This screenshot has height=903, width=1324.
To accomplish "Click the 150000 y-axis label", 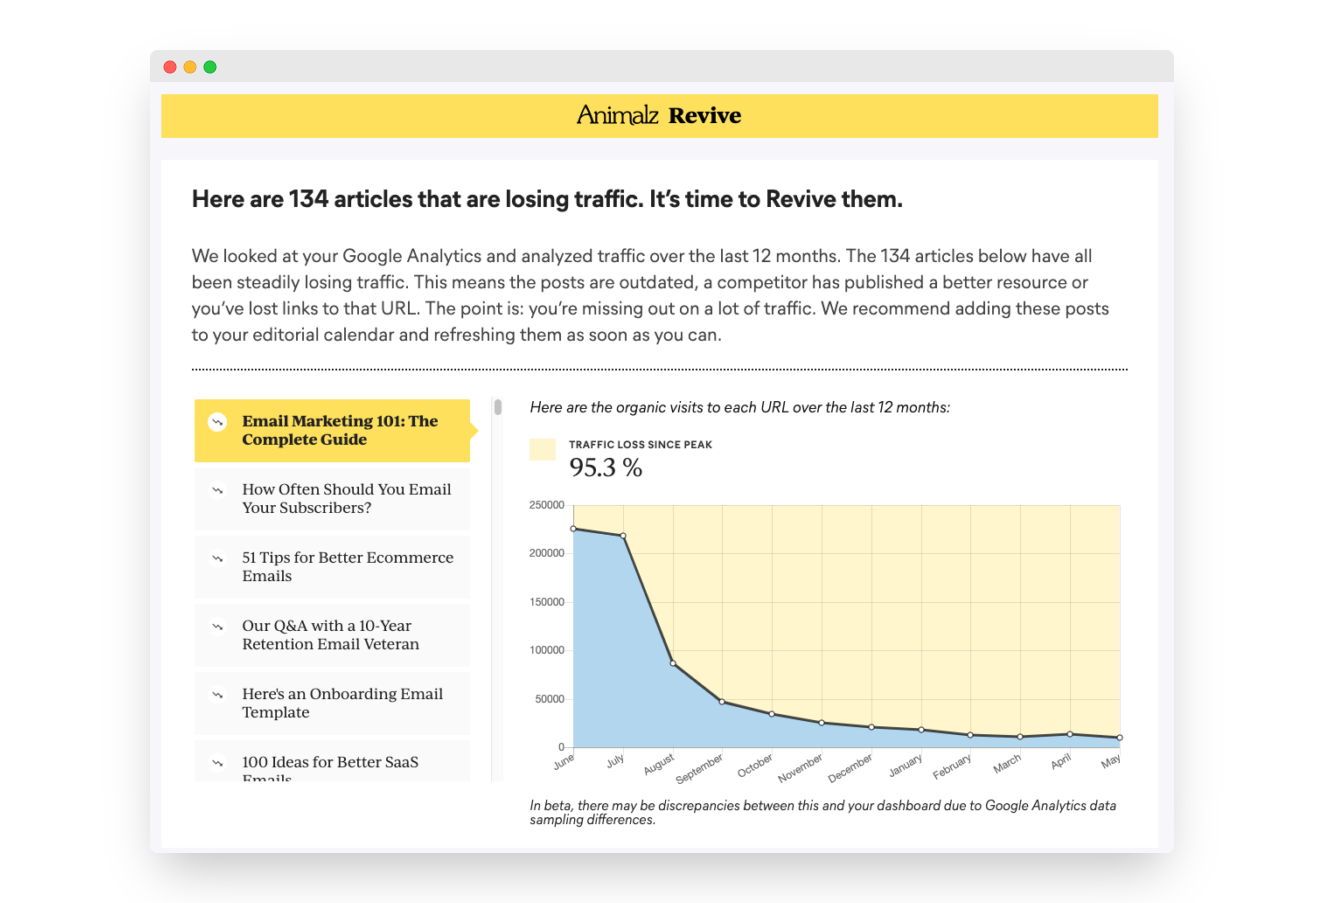I will pyautogui.click(x=547, y=602).
